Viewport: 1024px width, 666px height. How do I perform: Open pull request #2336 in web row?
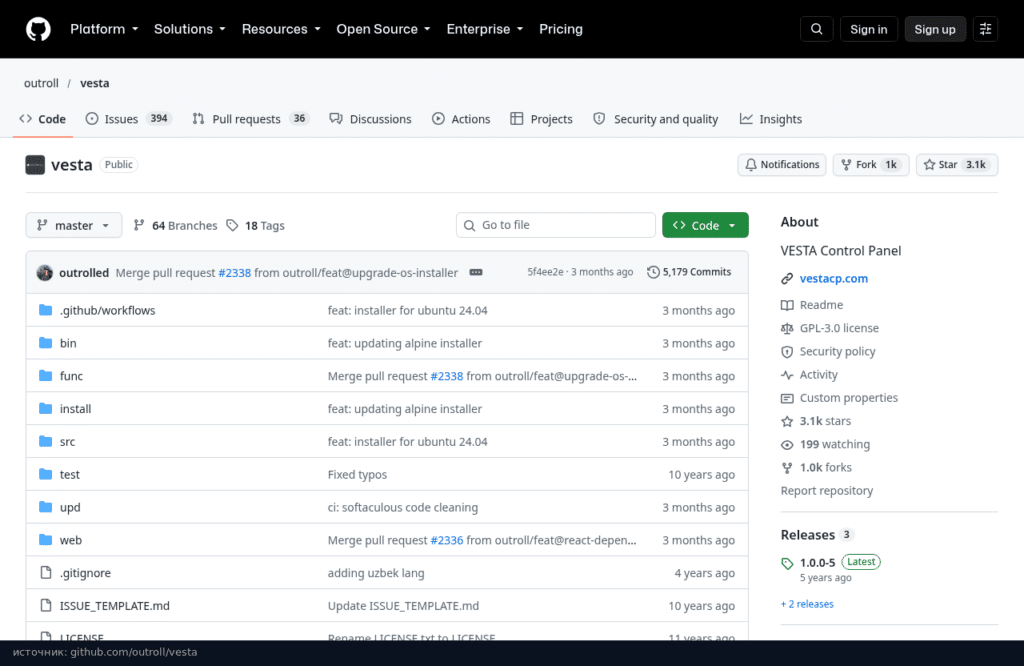pyautogui.click(x=447, y=540)
